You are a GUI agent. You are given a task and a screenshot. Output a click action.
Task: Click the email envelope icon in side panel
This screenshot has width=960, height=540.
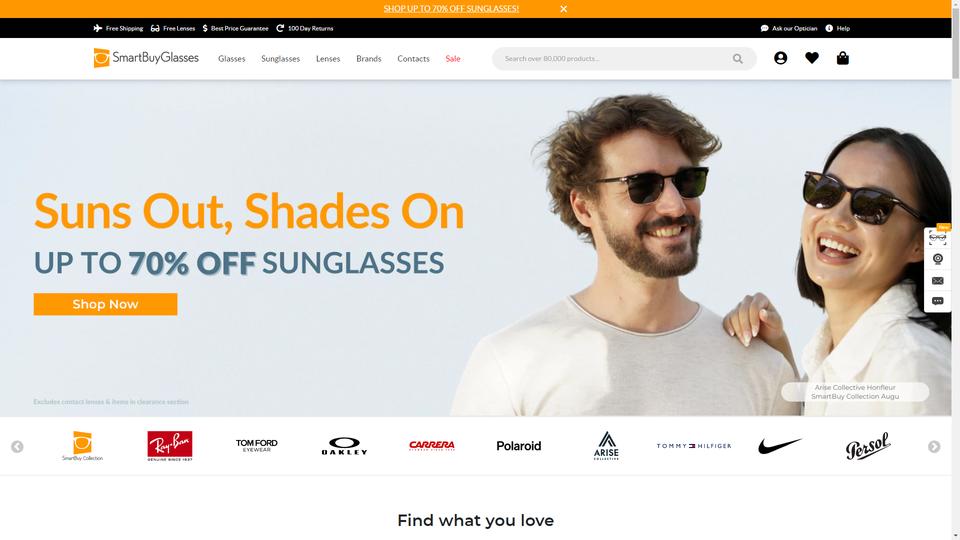click(x=937, y=280)
